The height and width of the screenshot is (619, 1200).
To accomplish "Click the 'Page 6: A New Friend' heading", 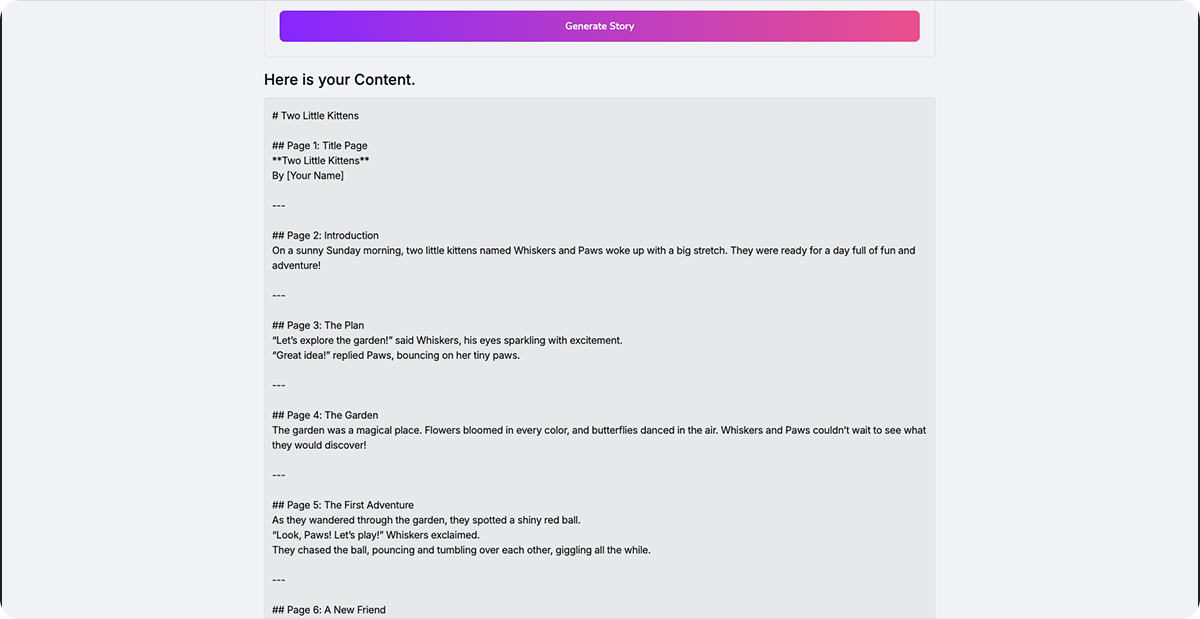I will [328, 610].
